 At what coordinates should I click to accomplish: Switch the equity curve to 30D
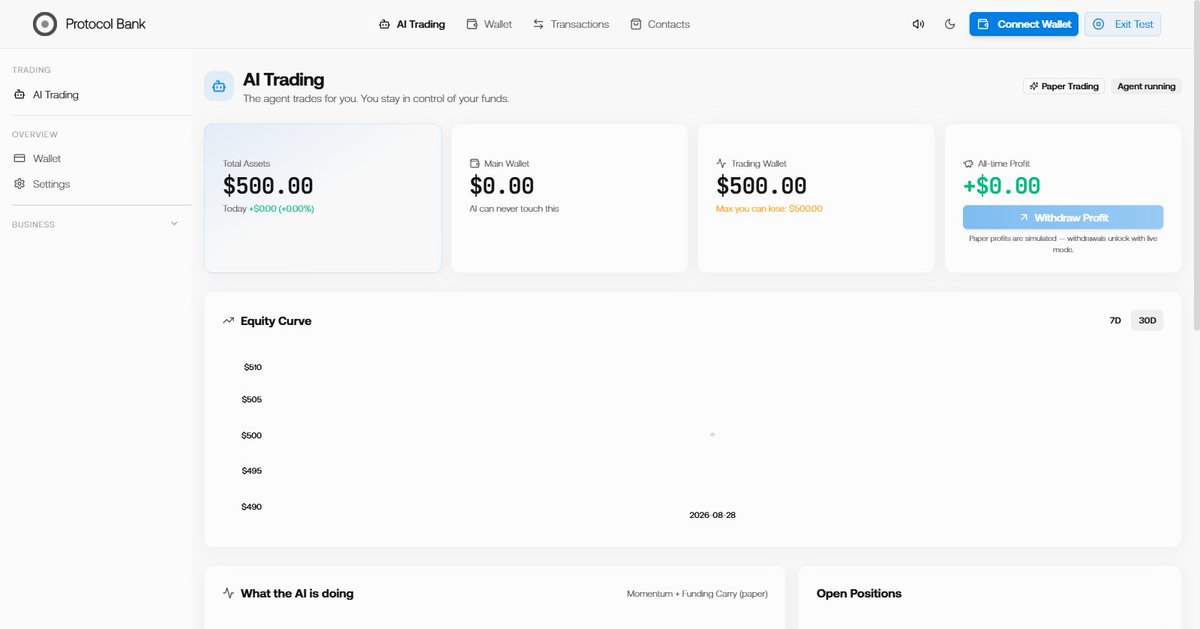(x=1147, y=321)
